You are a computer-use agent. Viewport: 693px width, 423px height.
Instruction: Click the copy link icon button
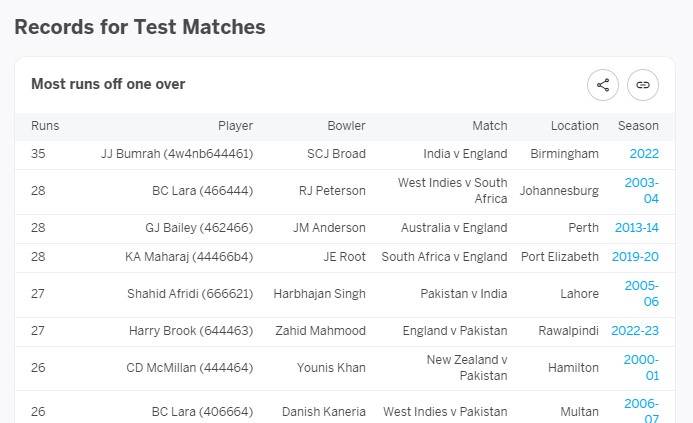(x=643, y=85)
